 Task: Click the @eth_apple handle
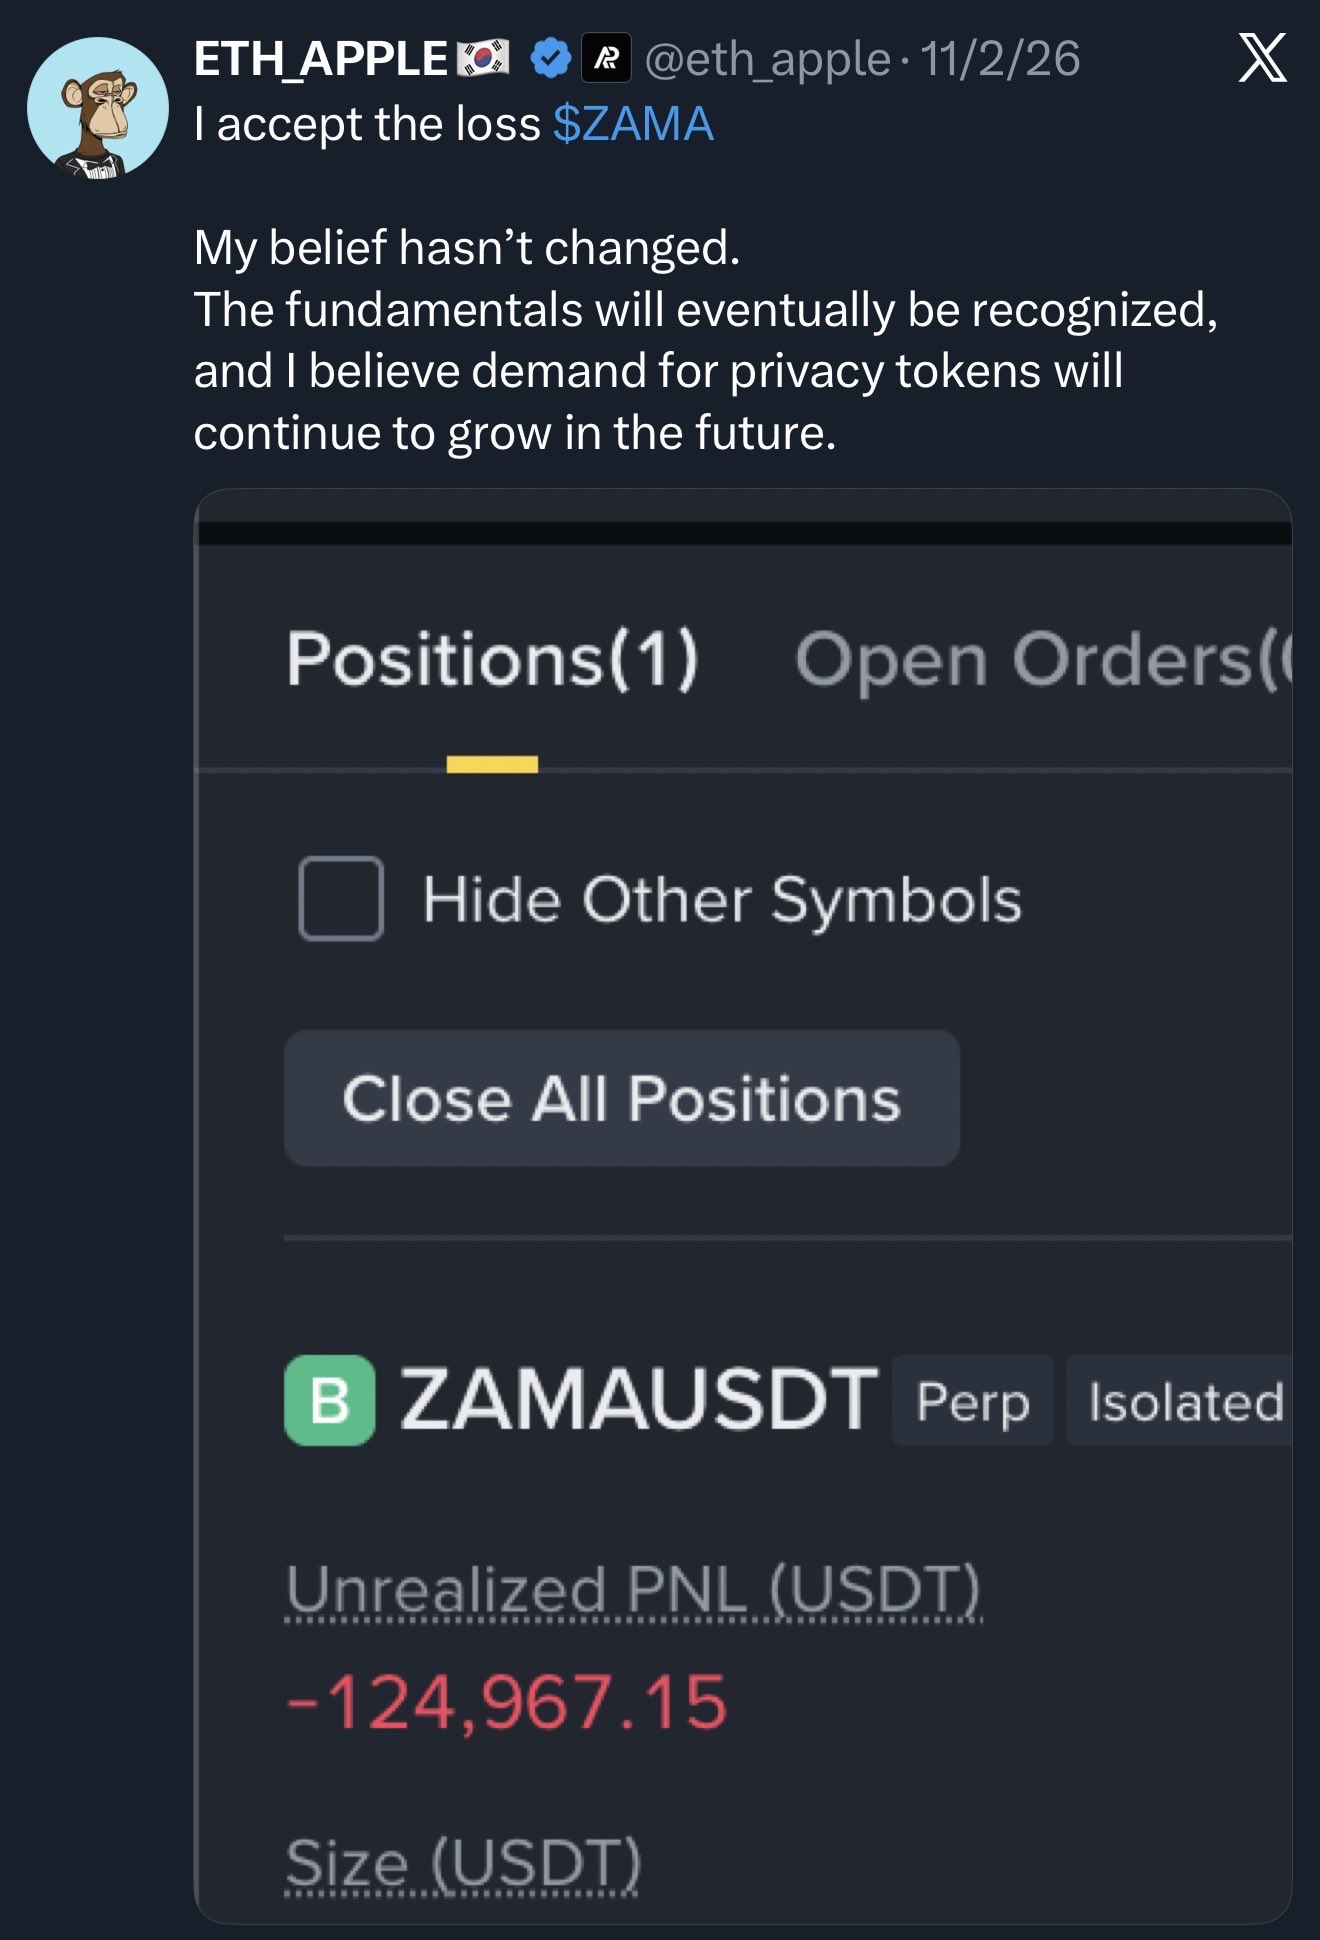767,59
